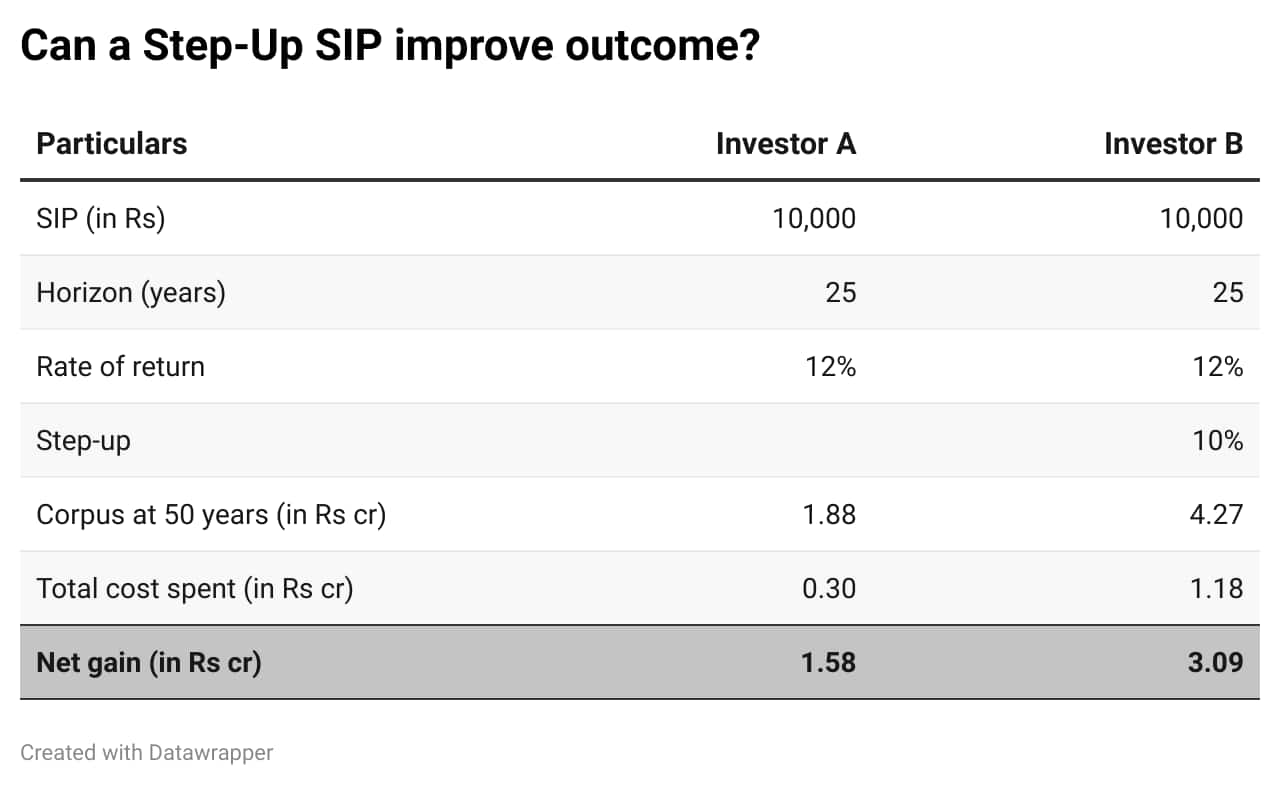Select the "Step-up" row label
Viewport: 1280px width, 786px height.
[83, 440]
